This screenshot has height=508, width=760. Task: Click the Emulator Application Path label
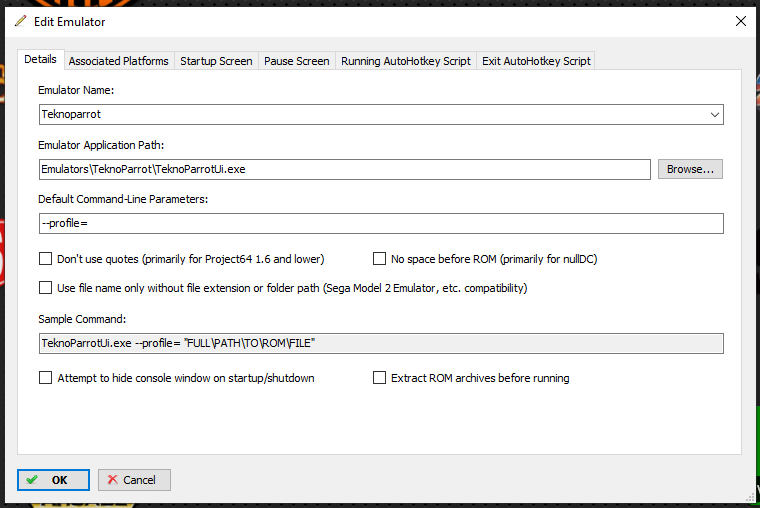[x=101, y=145]
